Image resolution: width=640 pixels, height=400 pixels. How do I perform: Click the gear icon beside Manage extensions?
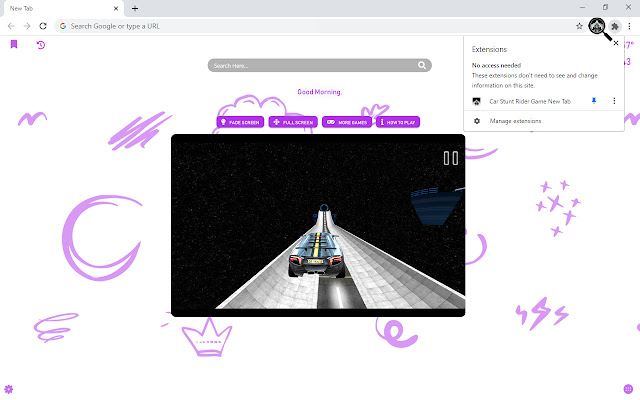477,121
